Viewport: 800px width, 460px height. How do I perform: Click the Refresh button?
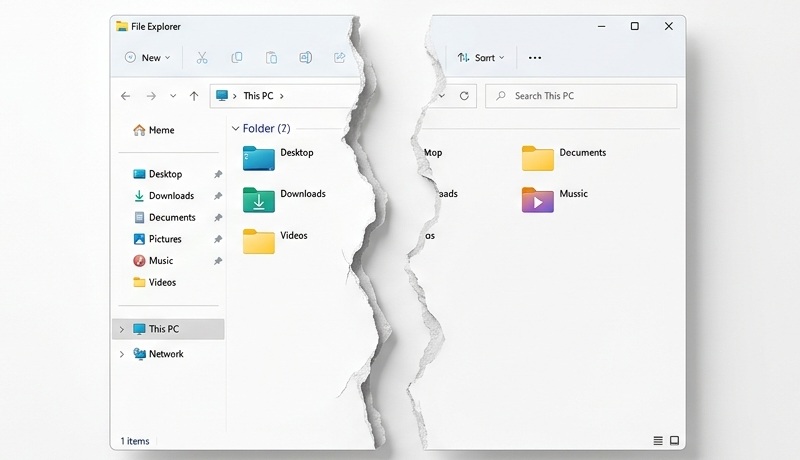coord(464,96)
